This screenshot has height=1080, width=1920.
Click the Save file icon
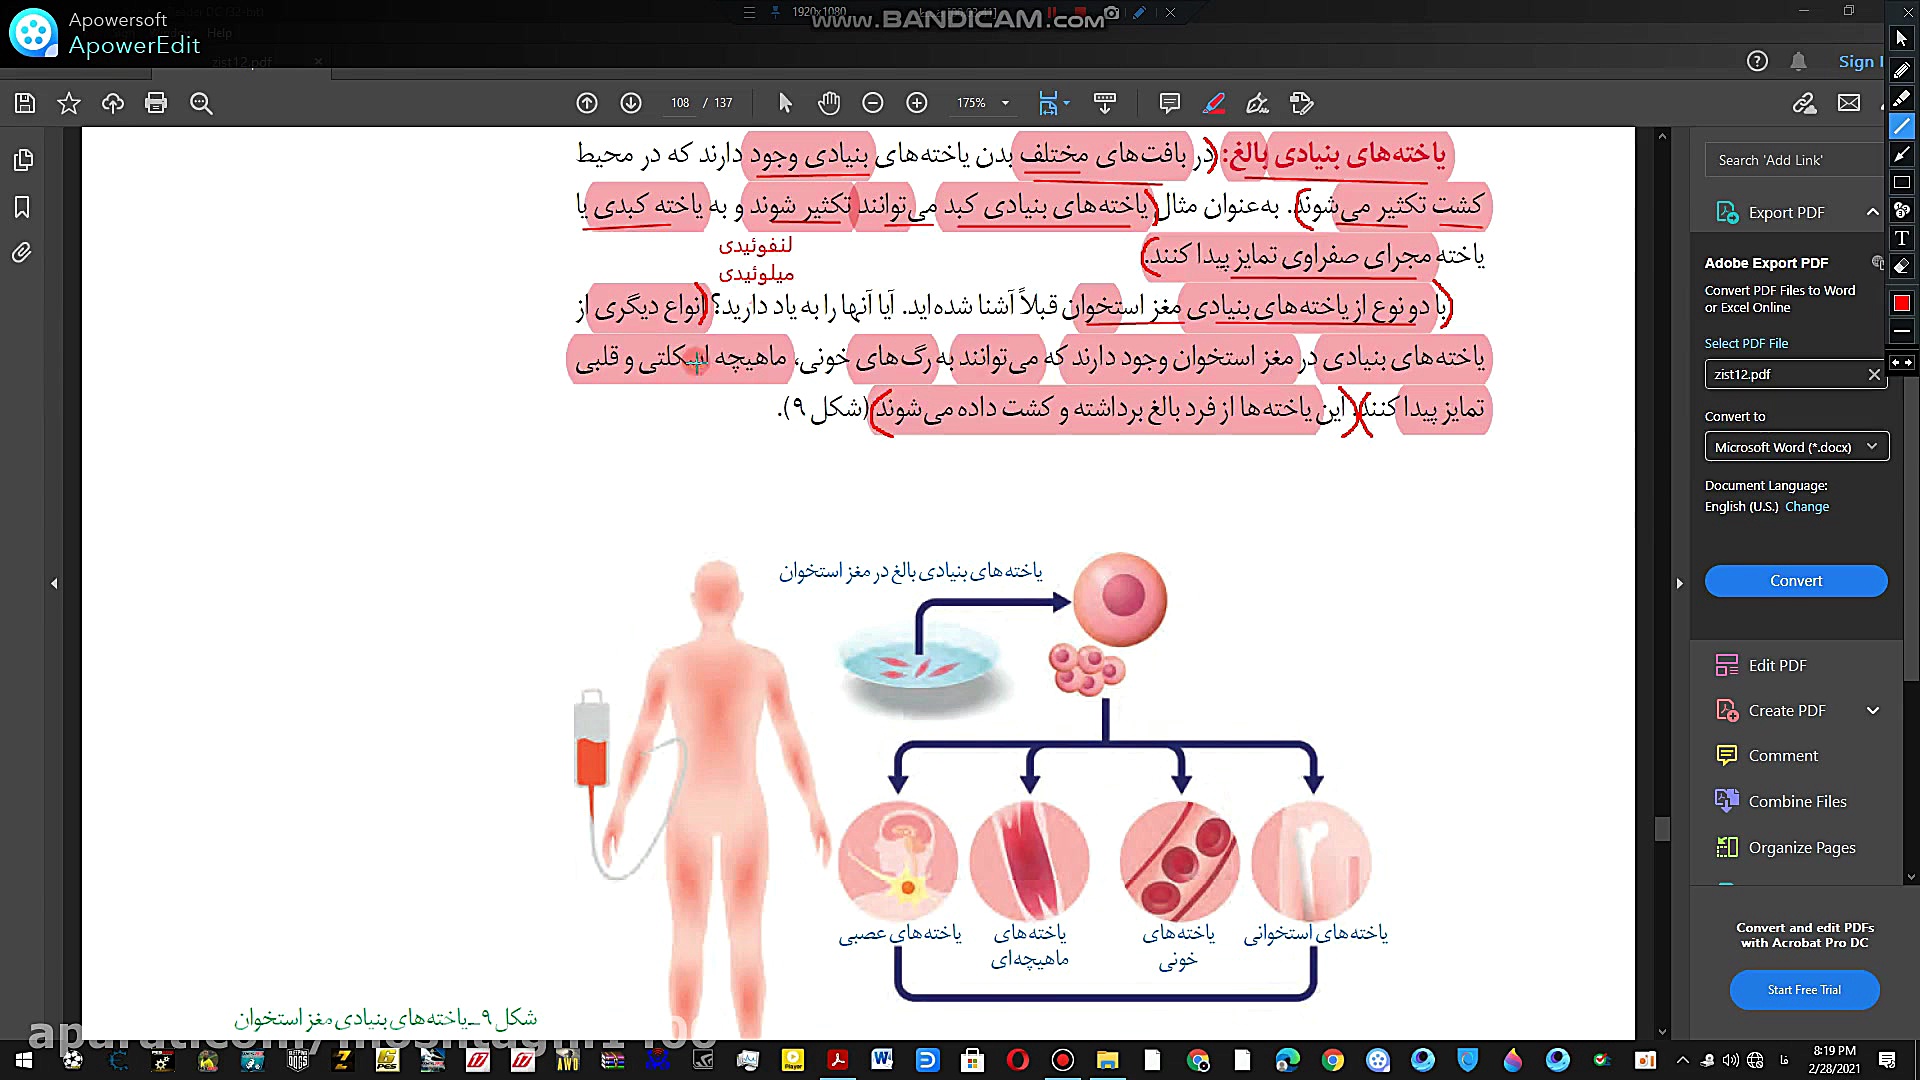click(25, 103)
